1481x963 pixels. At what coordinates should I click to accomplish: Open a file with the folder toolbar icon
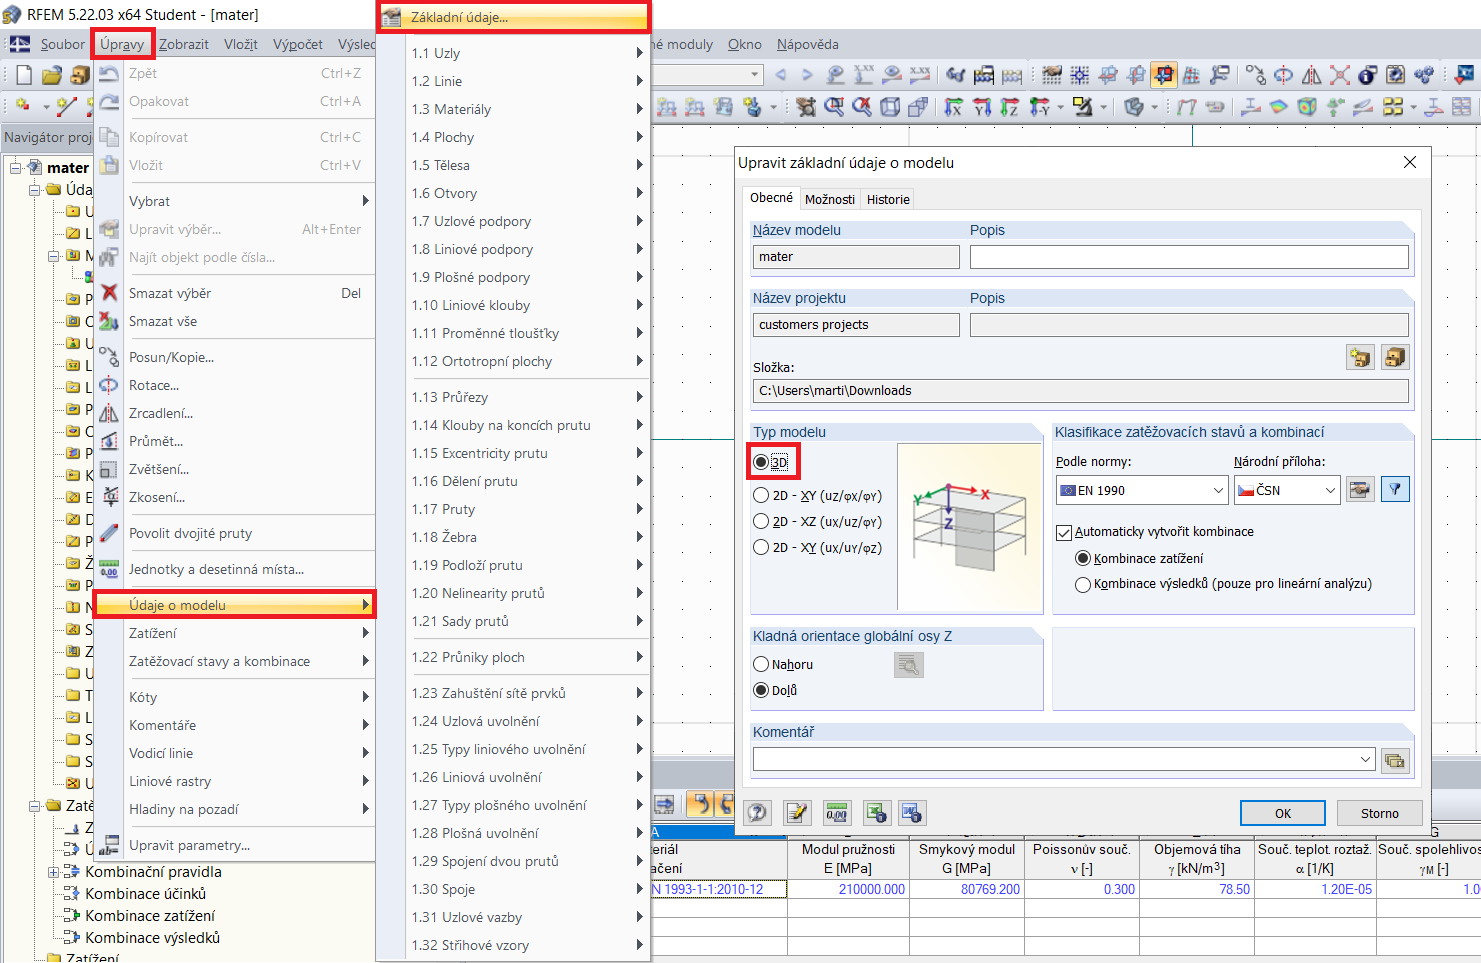pos(52,75)
